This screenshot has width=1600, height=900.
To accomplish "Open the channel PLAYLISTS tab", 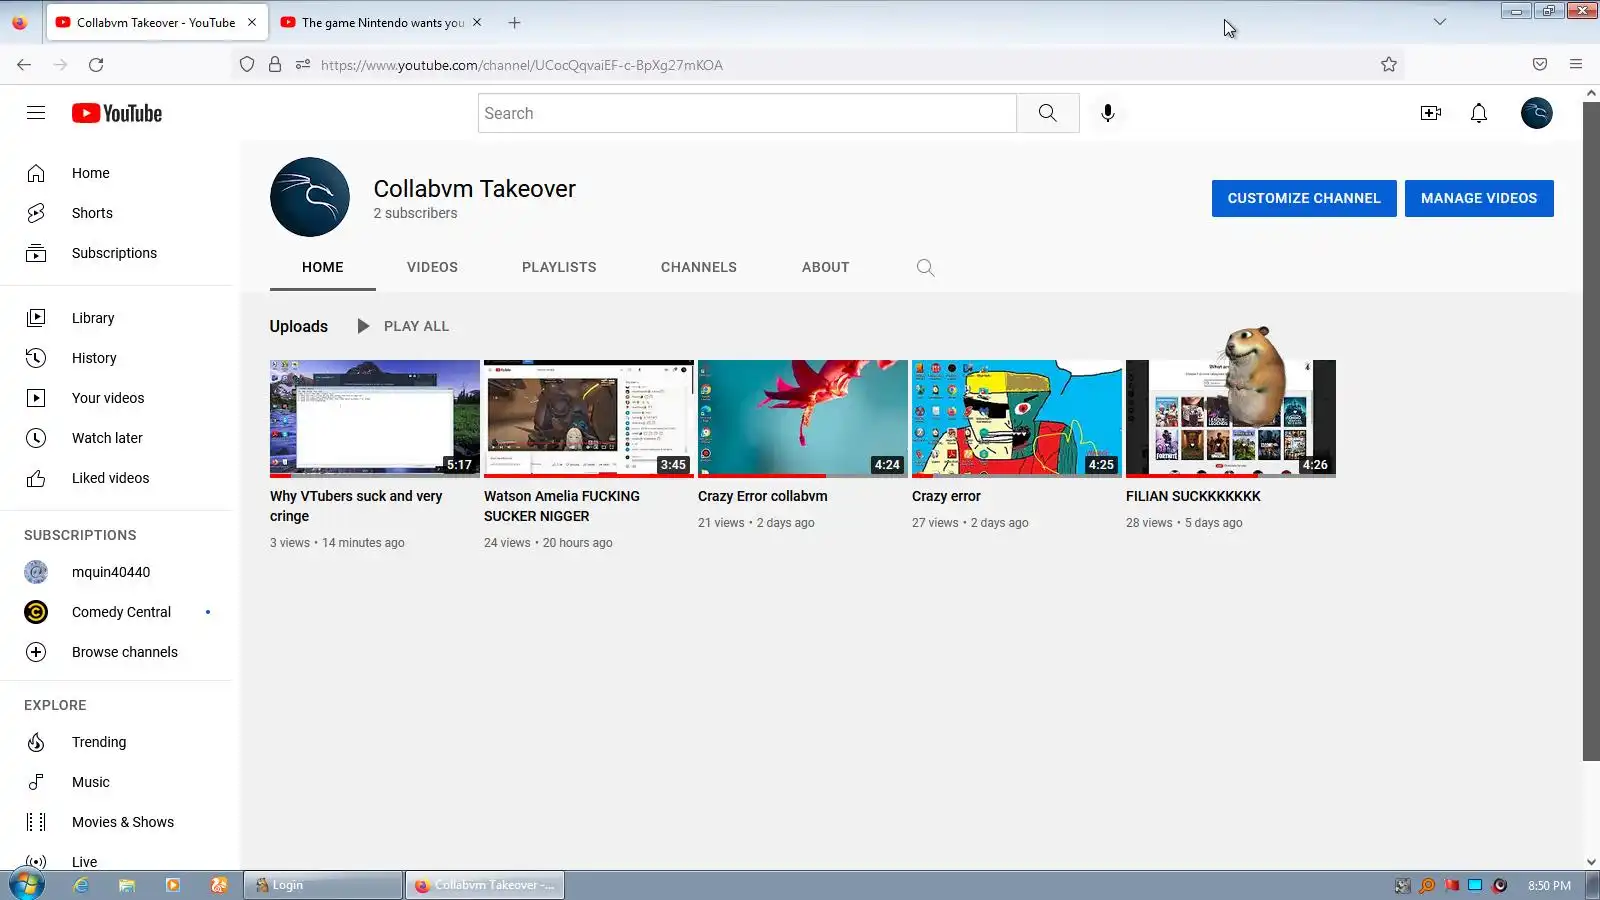I will point(559,267).
